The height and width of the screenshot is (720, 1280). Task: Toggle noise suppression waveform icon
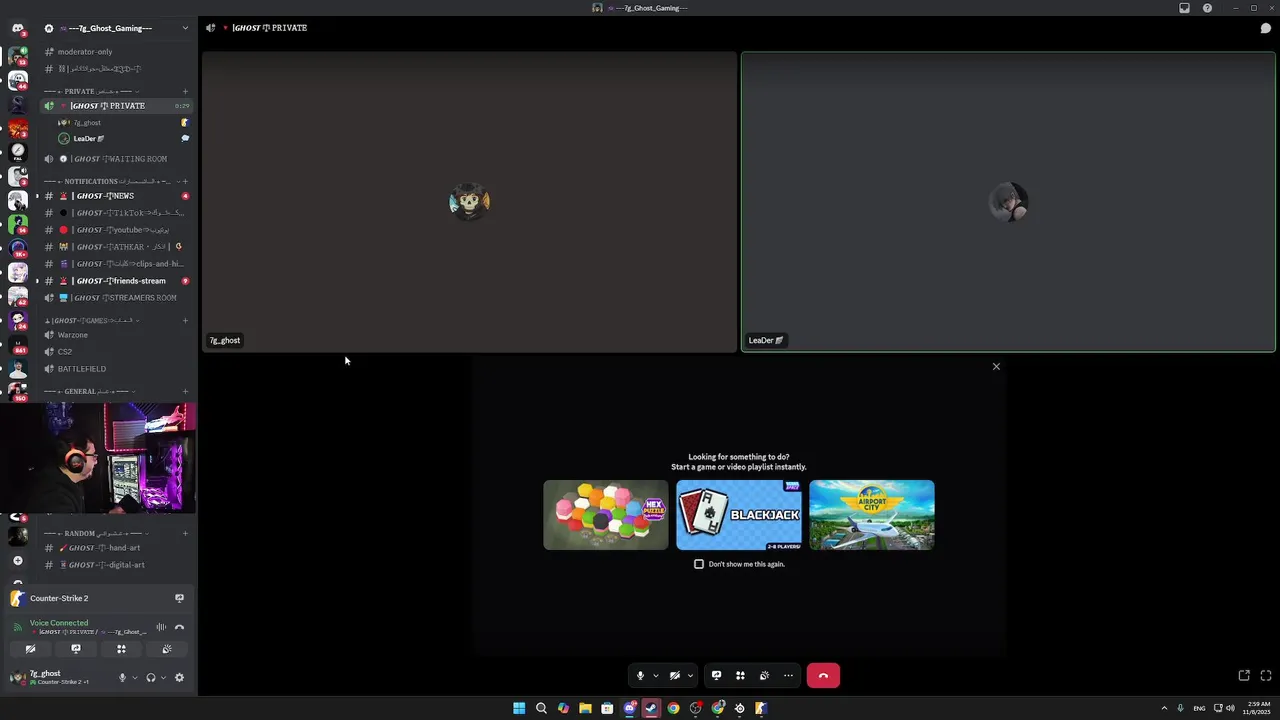click(161, 627)
